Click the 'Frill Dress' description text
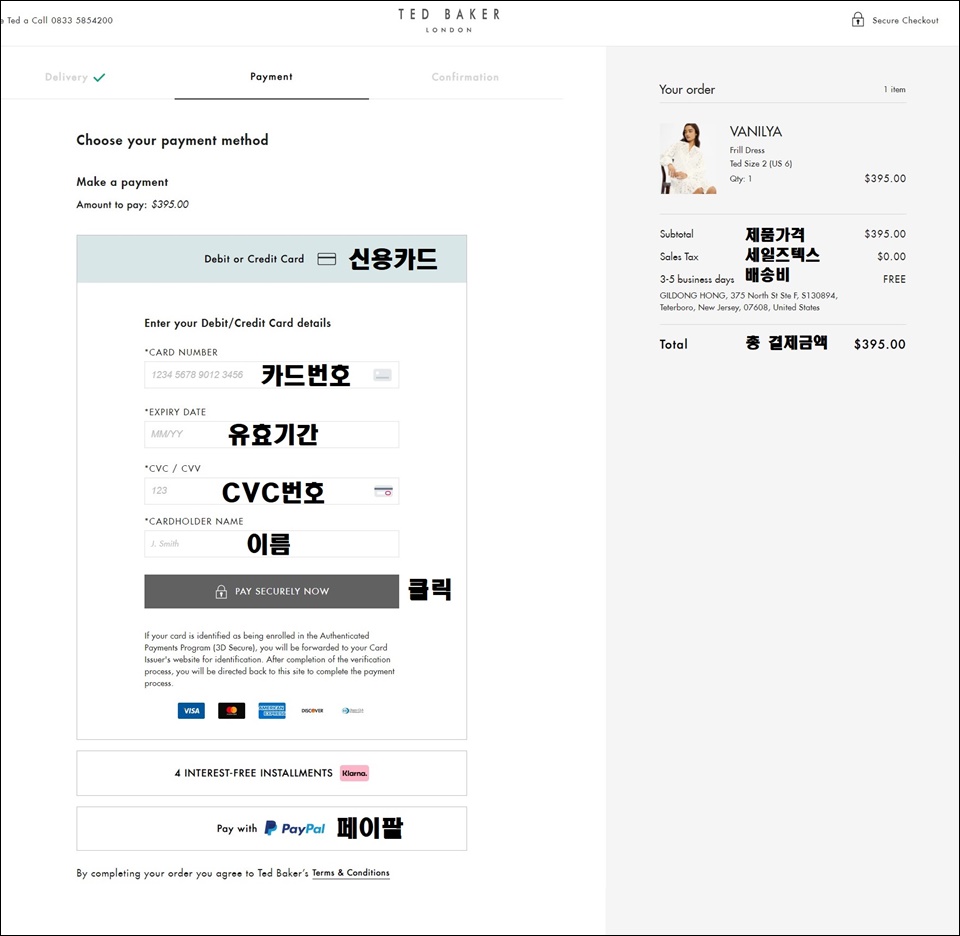 click(747, 150)
